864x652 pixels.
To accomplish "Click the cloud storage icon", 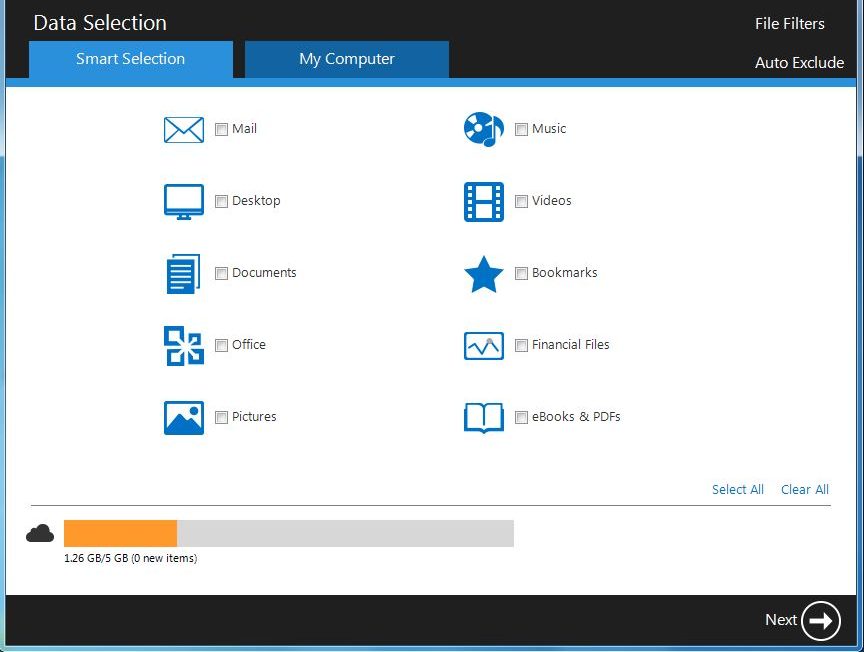I will click(40, 534).
